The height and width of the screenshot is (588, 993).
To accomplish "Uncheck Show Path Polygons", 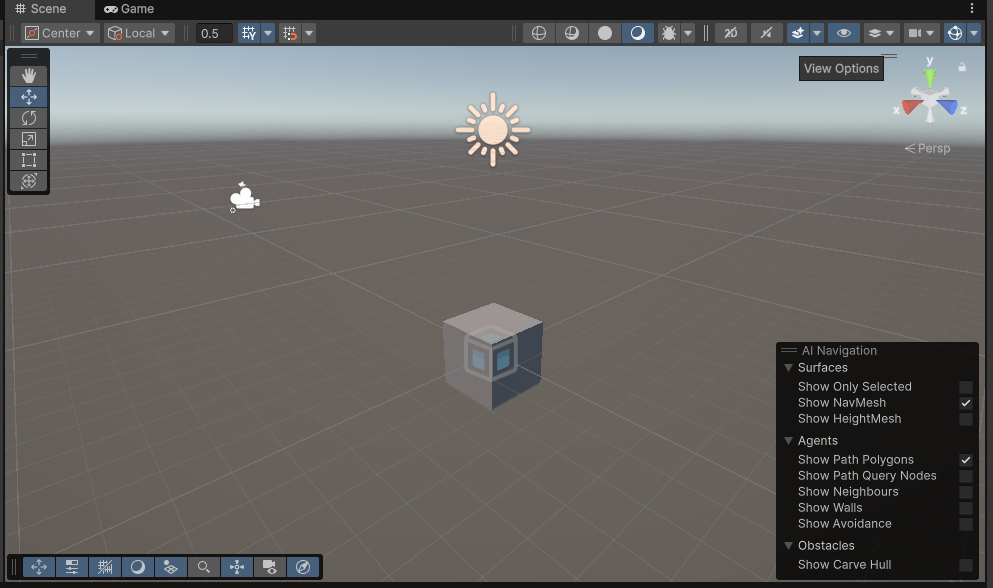I will point(966,460).
